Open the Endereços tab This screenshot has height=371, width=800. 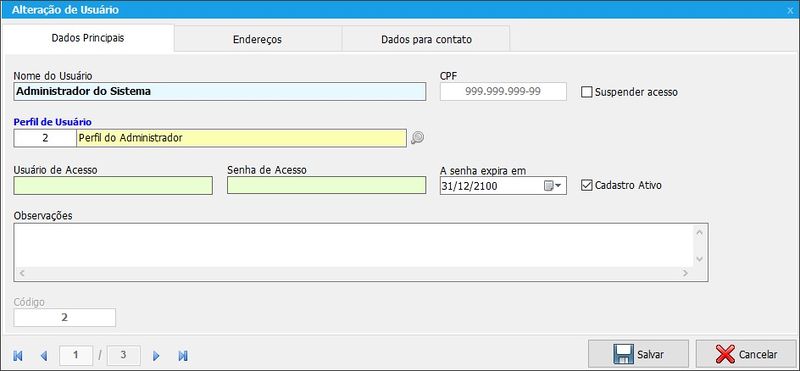[x=258, y=39]
